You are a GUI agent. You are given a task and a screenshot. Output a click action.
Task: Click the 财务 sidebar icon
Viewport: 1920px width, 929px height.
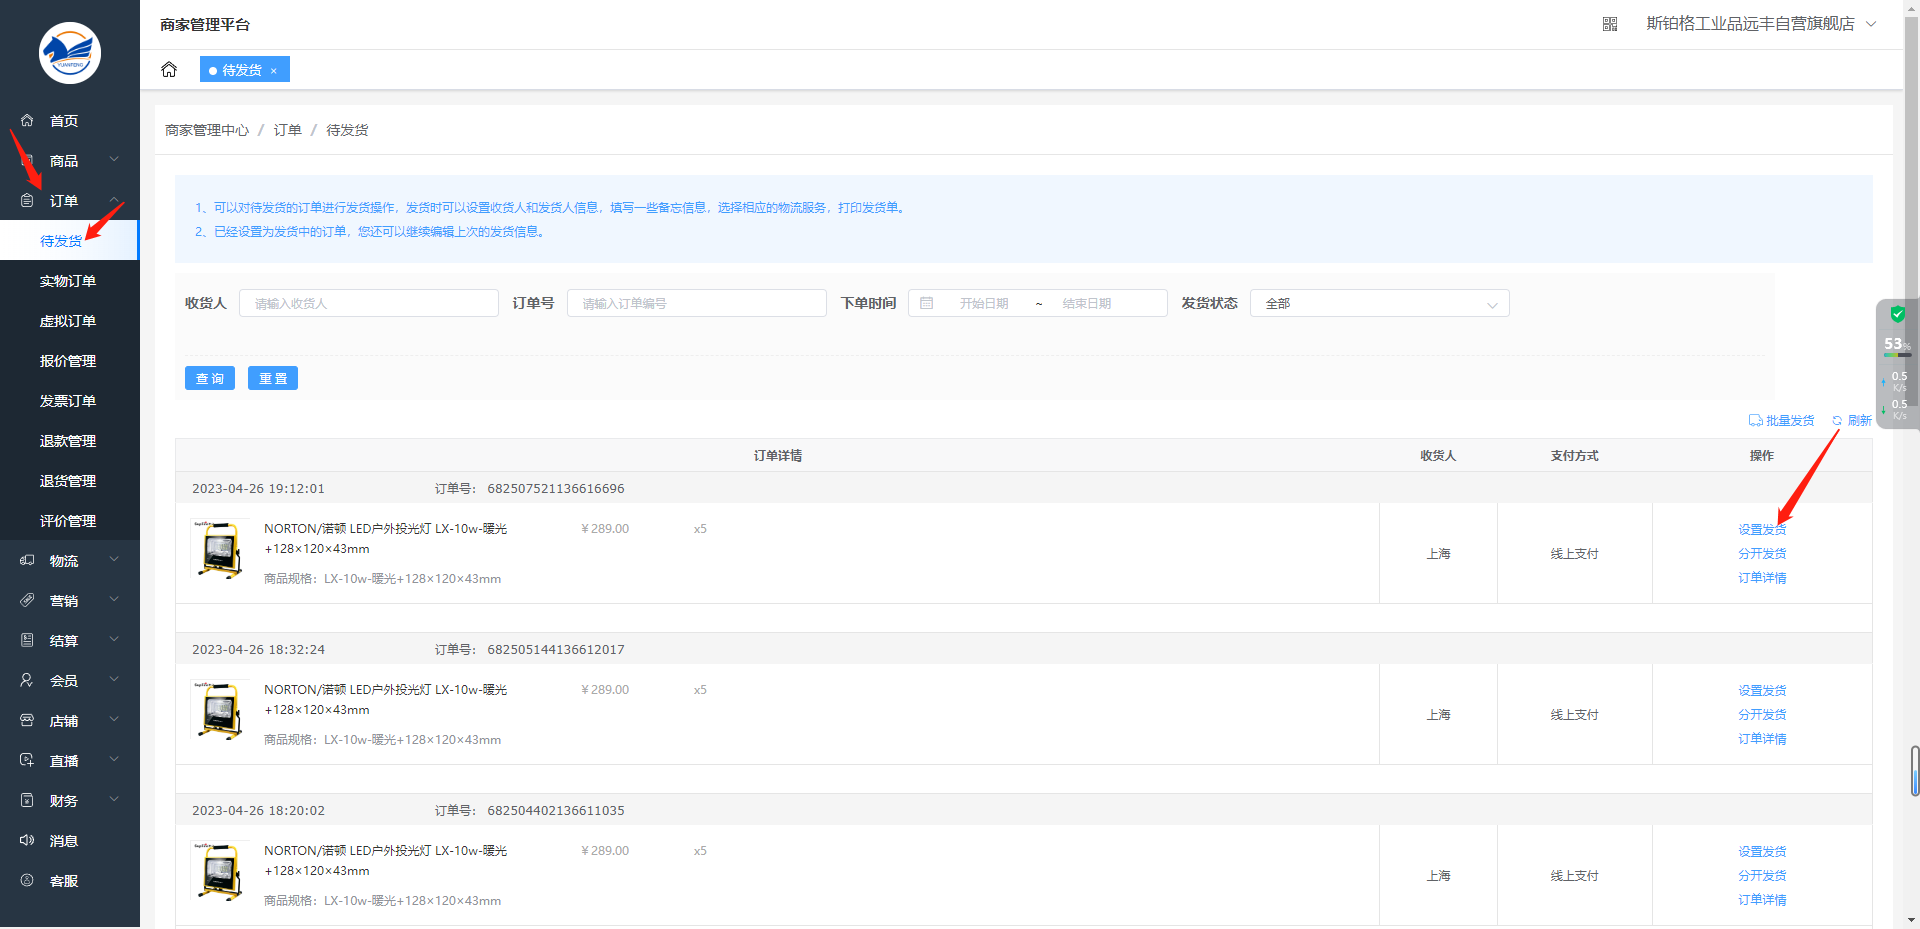27,800
